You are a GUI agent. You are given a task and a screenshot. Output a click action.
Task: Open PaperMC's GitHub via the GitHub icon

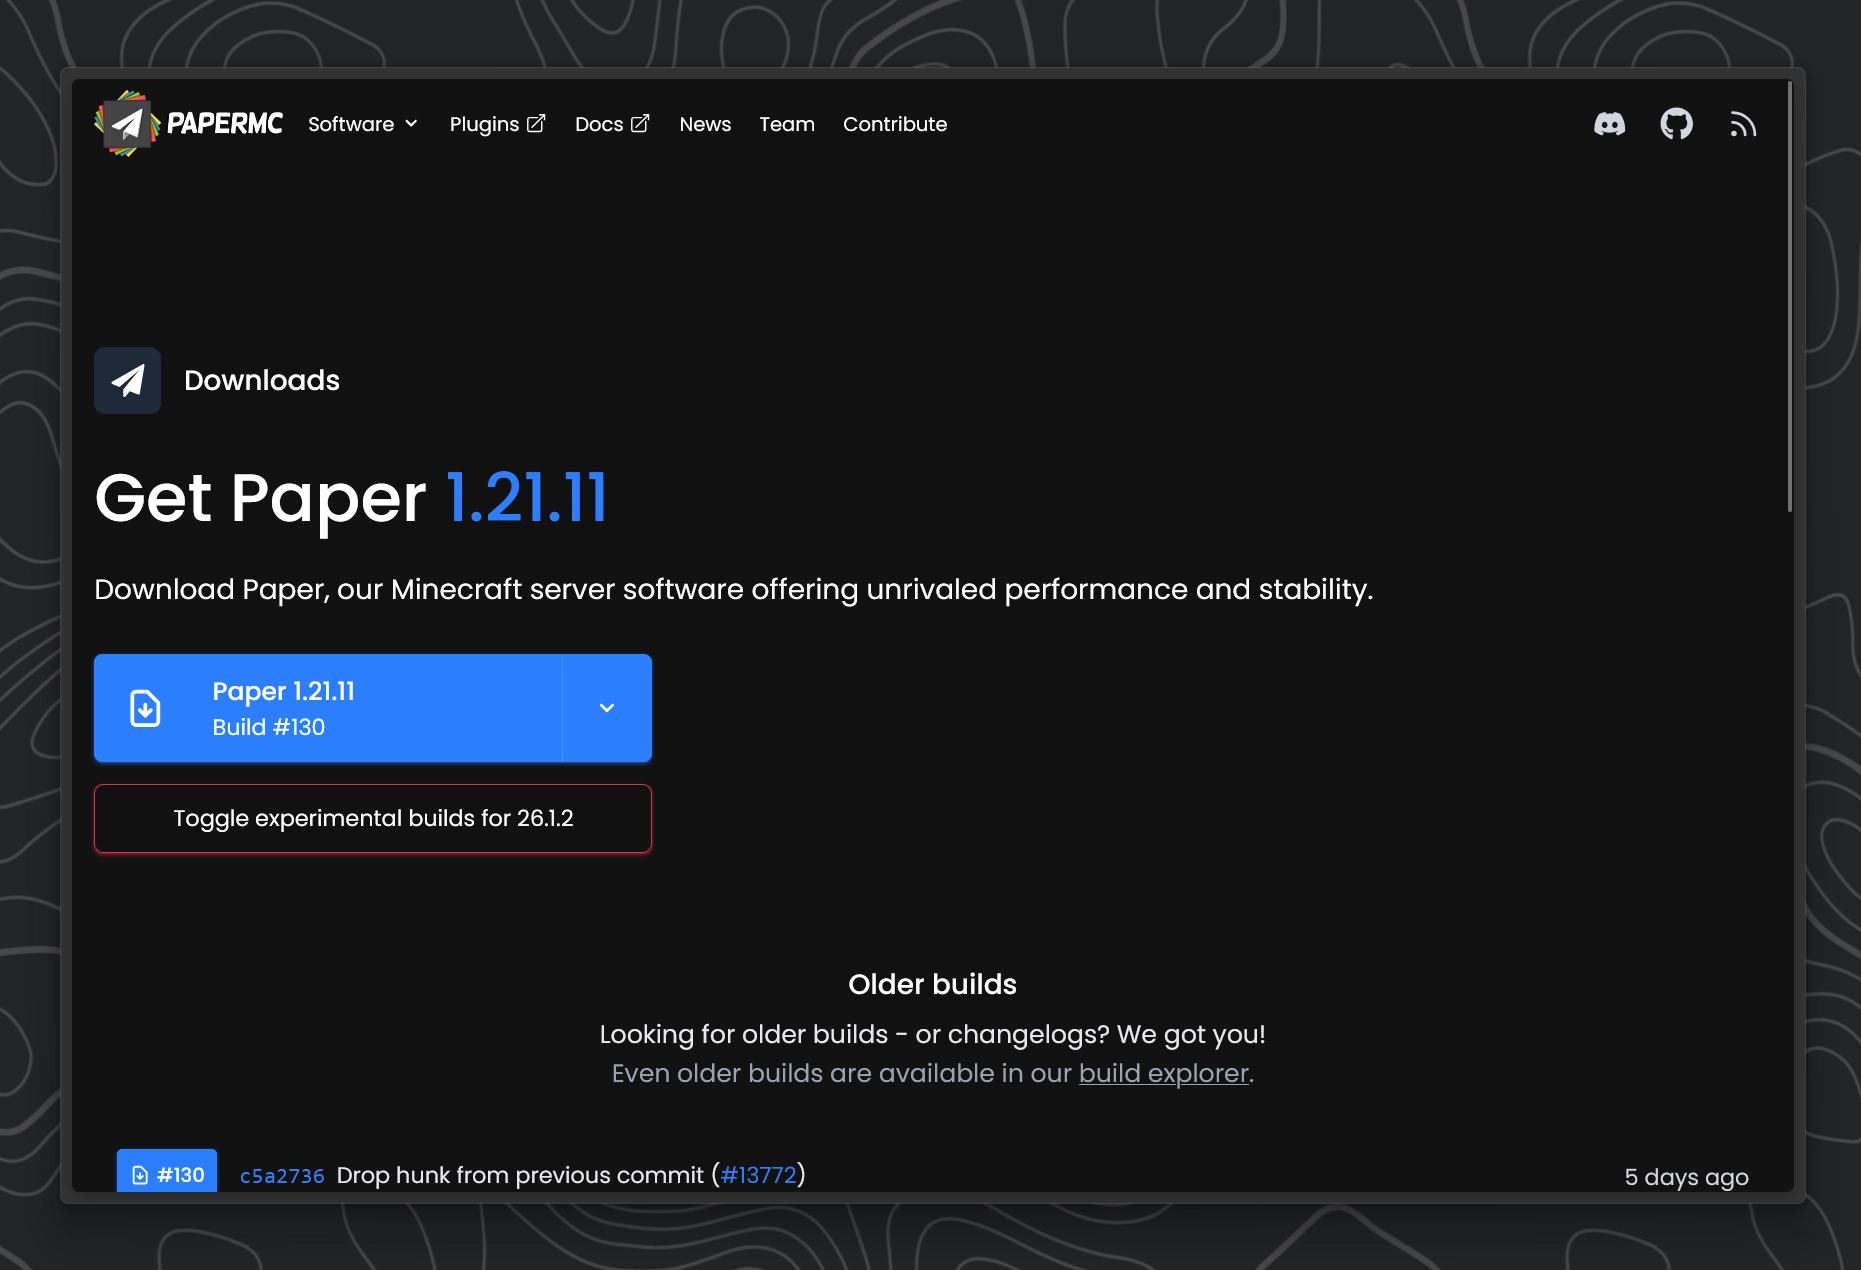[1677, 123]
